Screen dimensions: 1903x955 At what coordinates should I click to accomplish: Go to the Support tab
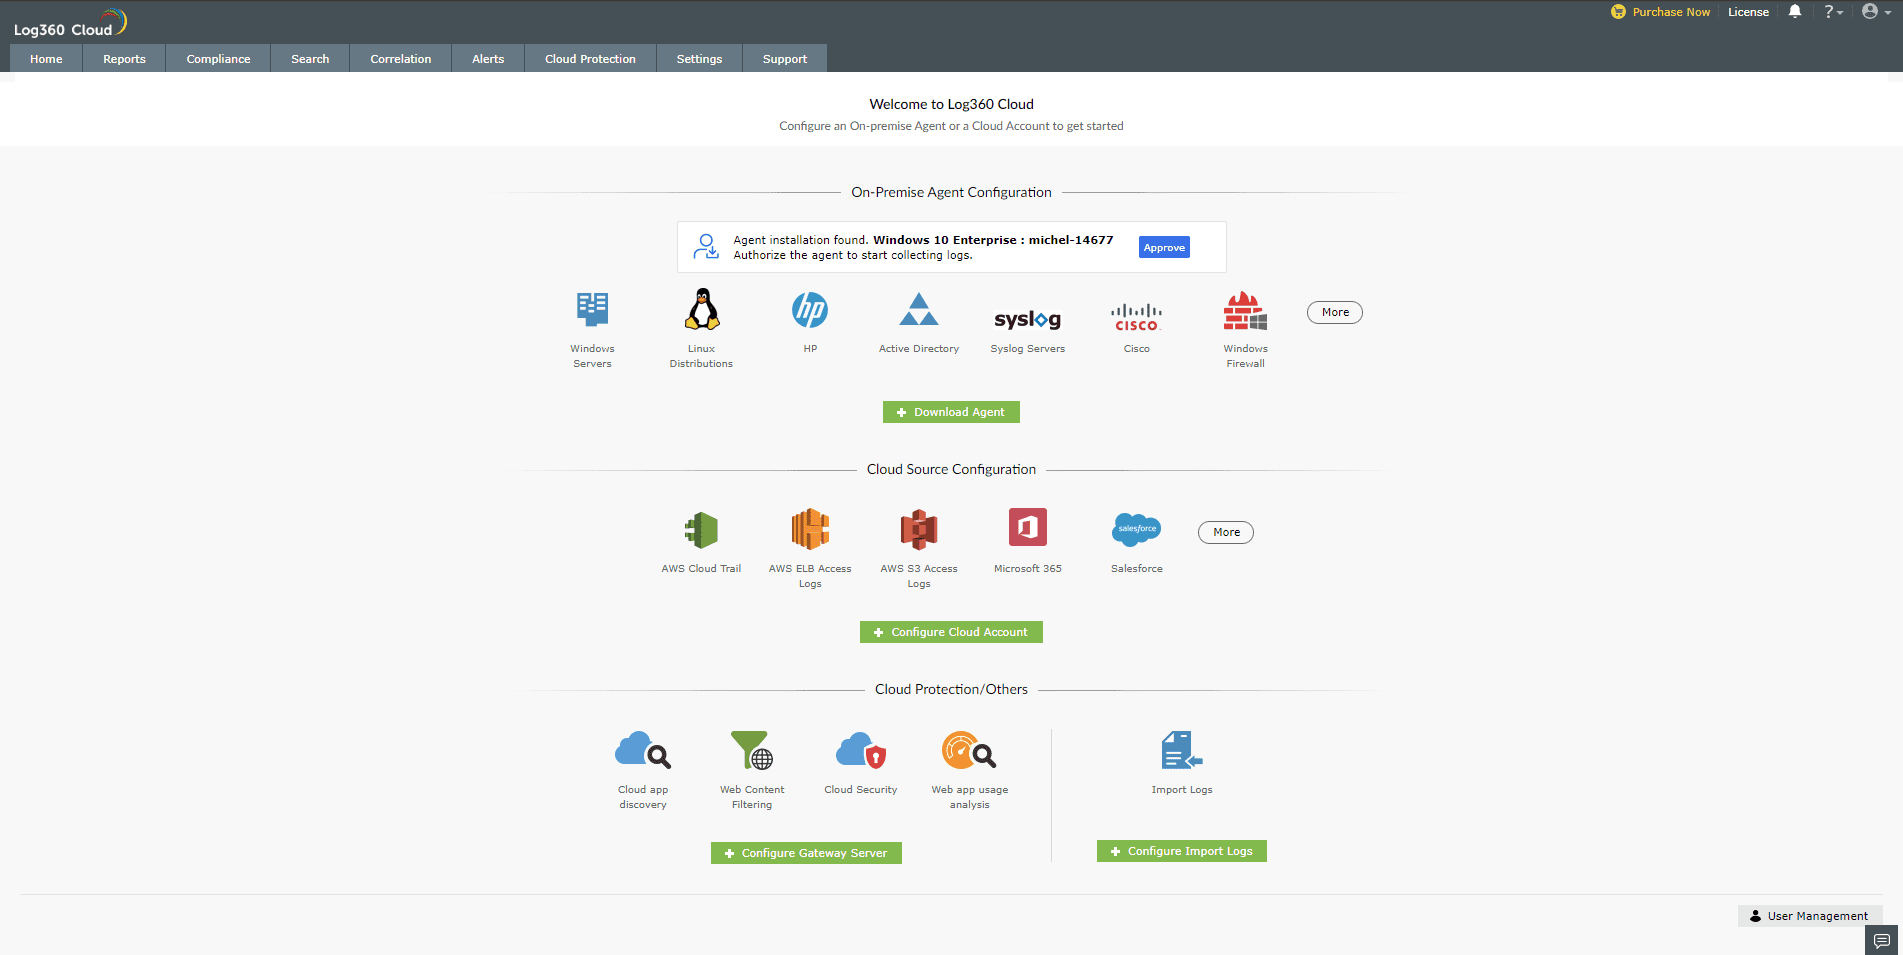785,59
